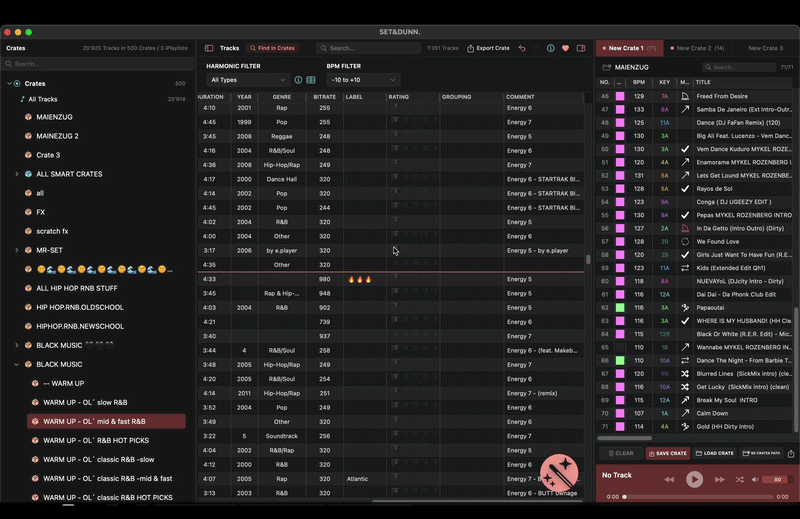Click the magic wand floating button
800x519 pixels.
559,473
